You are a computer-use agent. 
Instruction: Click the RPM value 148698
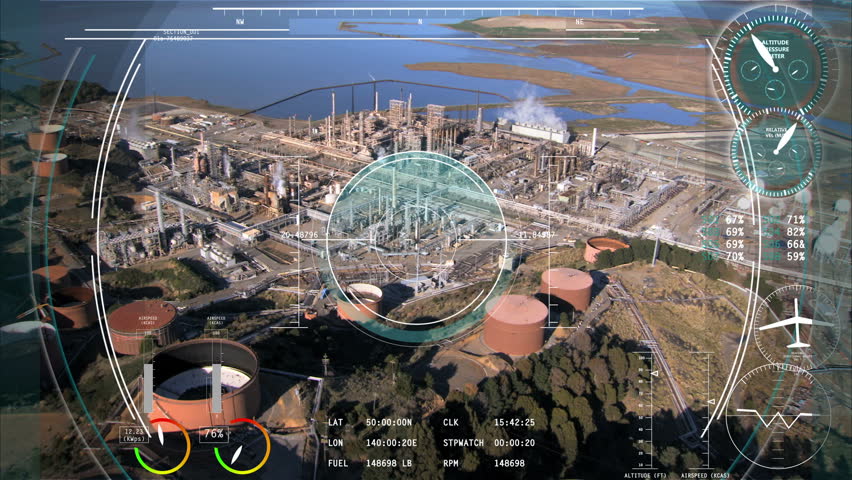(509, 464)
